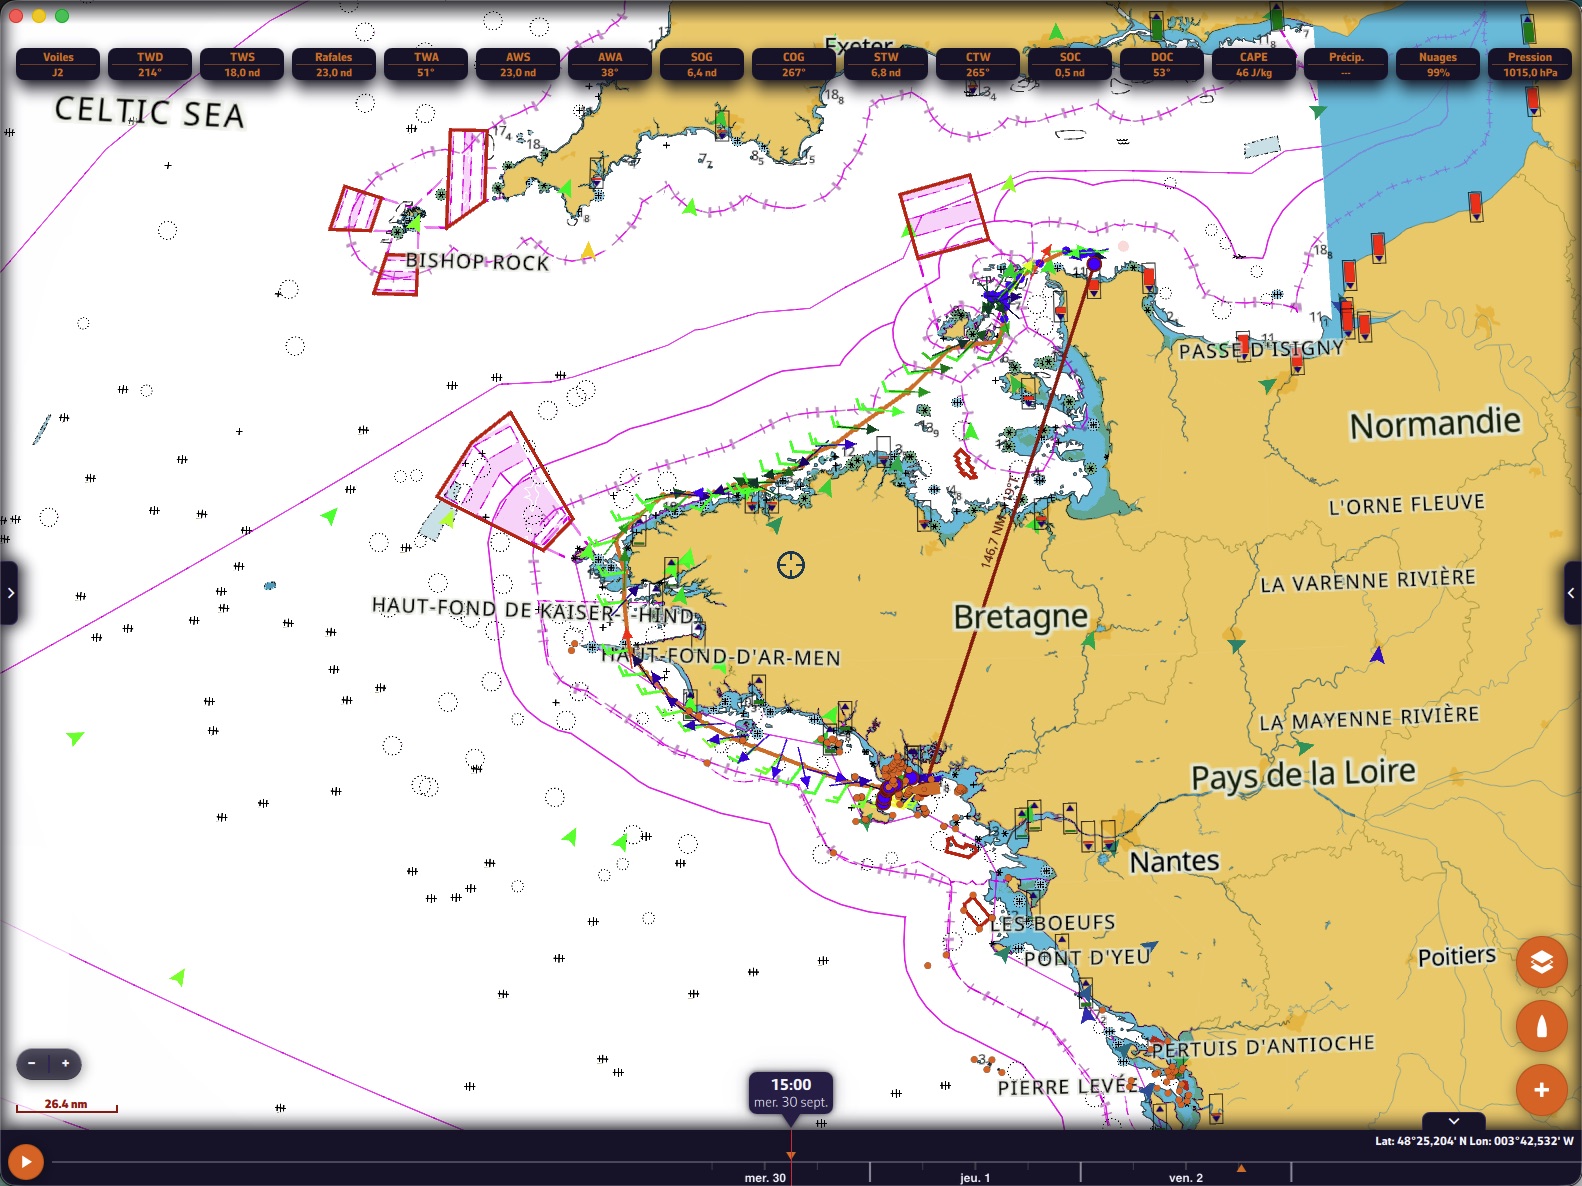Click the 26.4 nm scale bar

pos(66,1105)
